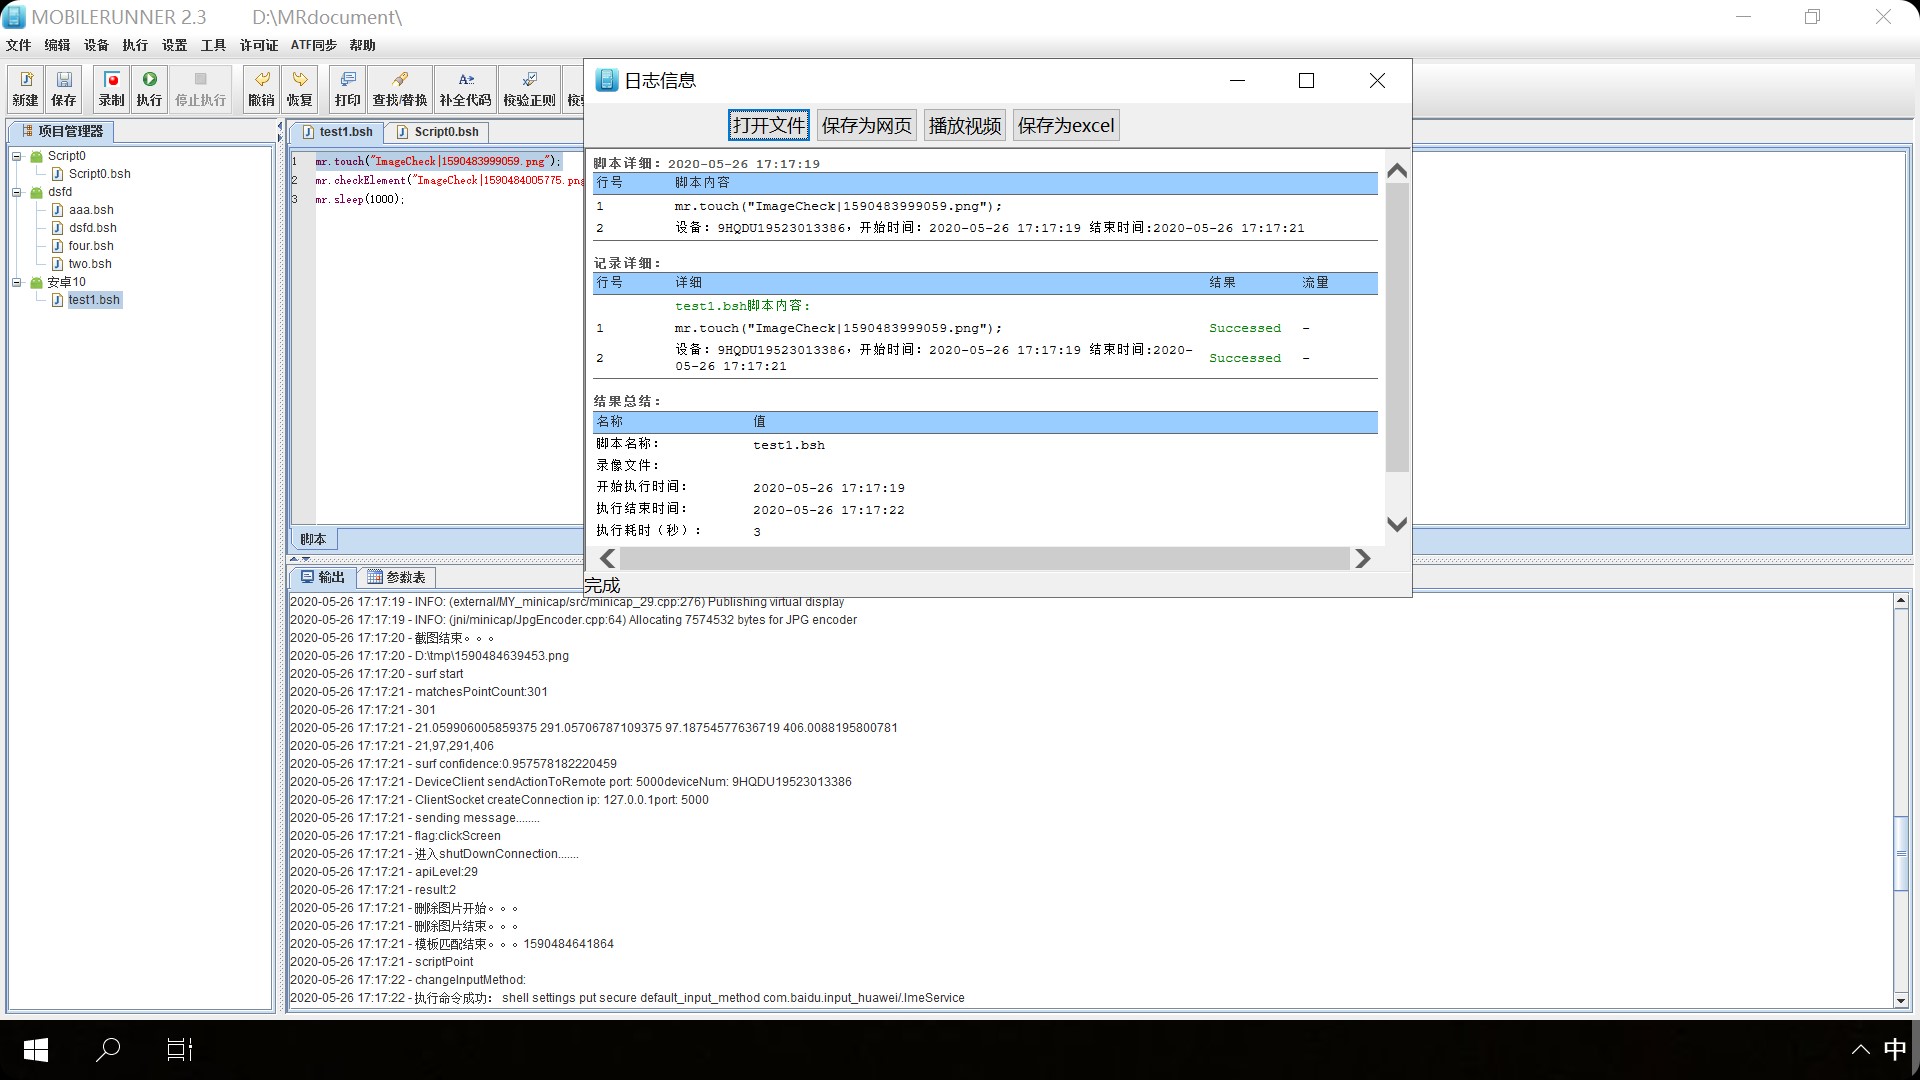This screenshot has height=1080, width=1920.
Task: Click the 播放视频 button in log dialog
Action: 964,125
